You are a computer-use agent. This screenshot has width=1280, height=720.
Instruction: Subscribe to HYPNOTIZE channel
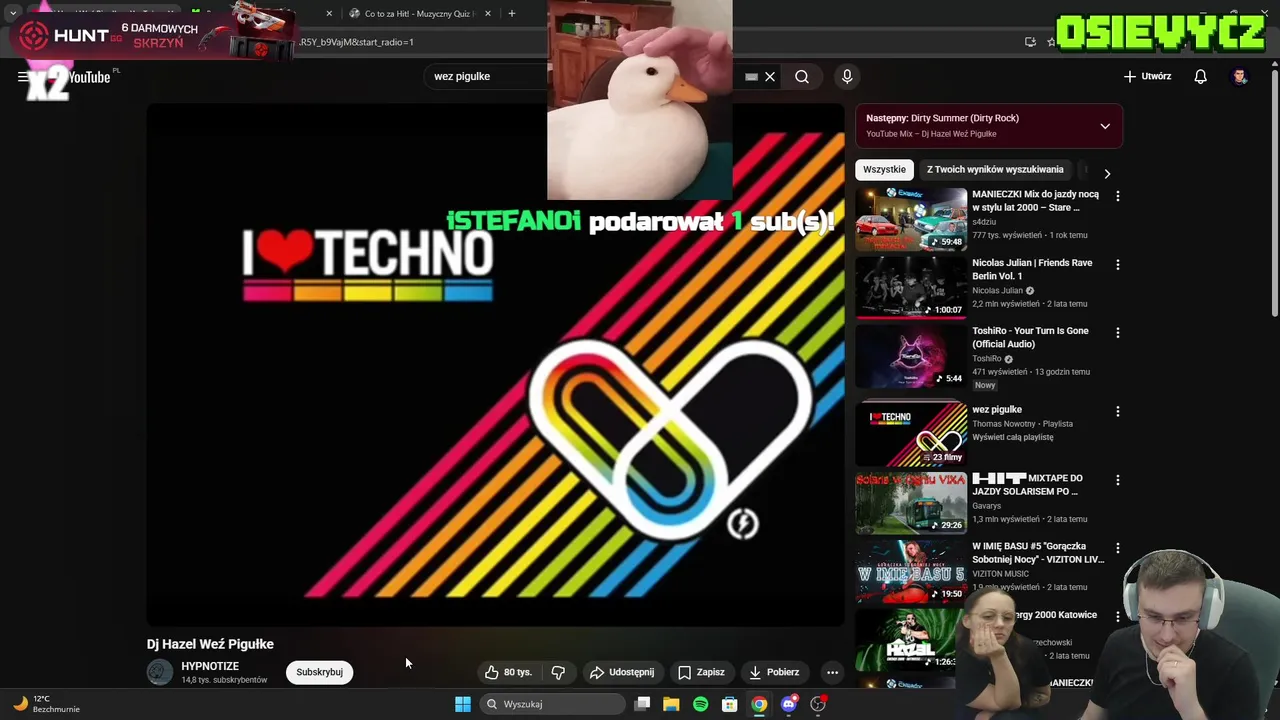(x=319, y=672)
